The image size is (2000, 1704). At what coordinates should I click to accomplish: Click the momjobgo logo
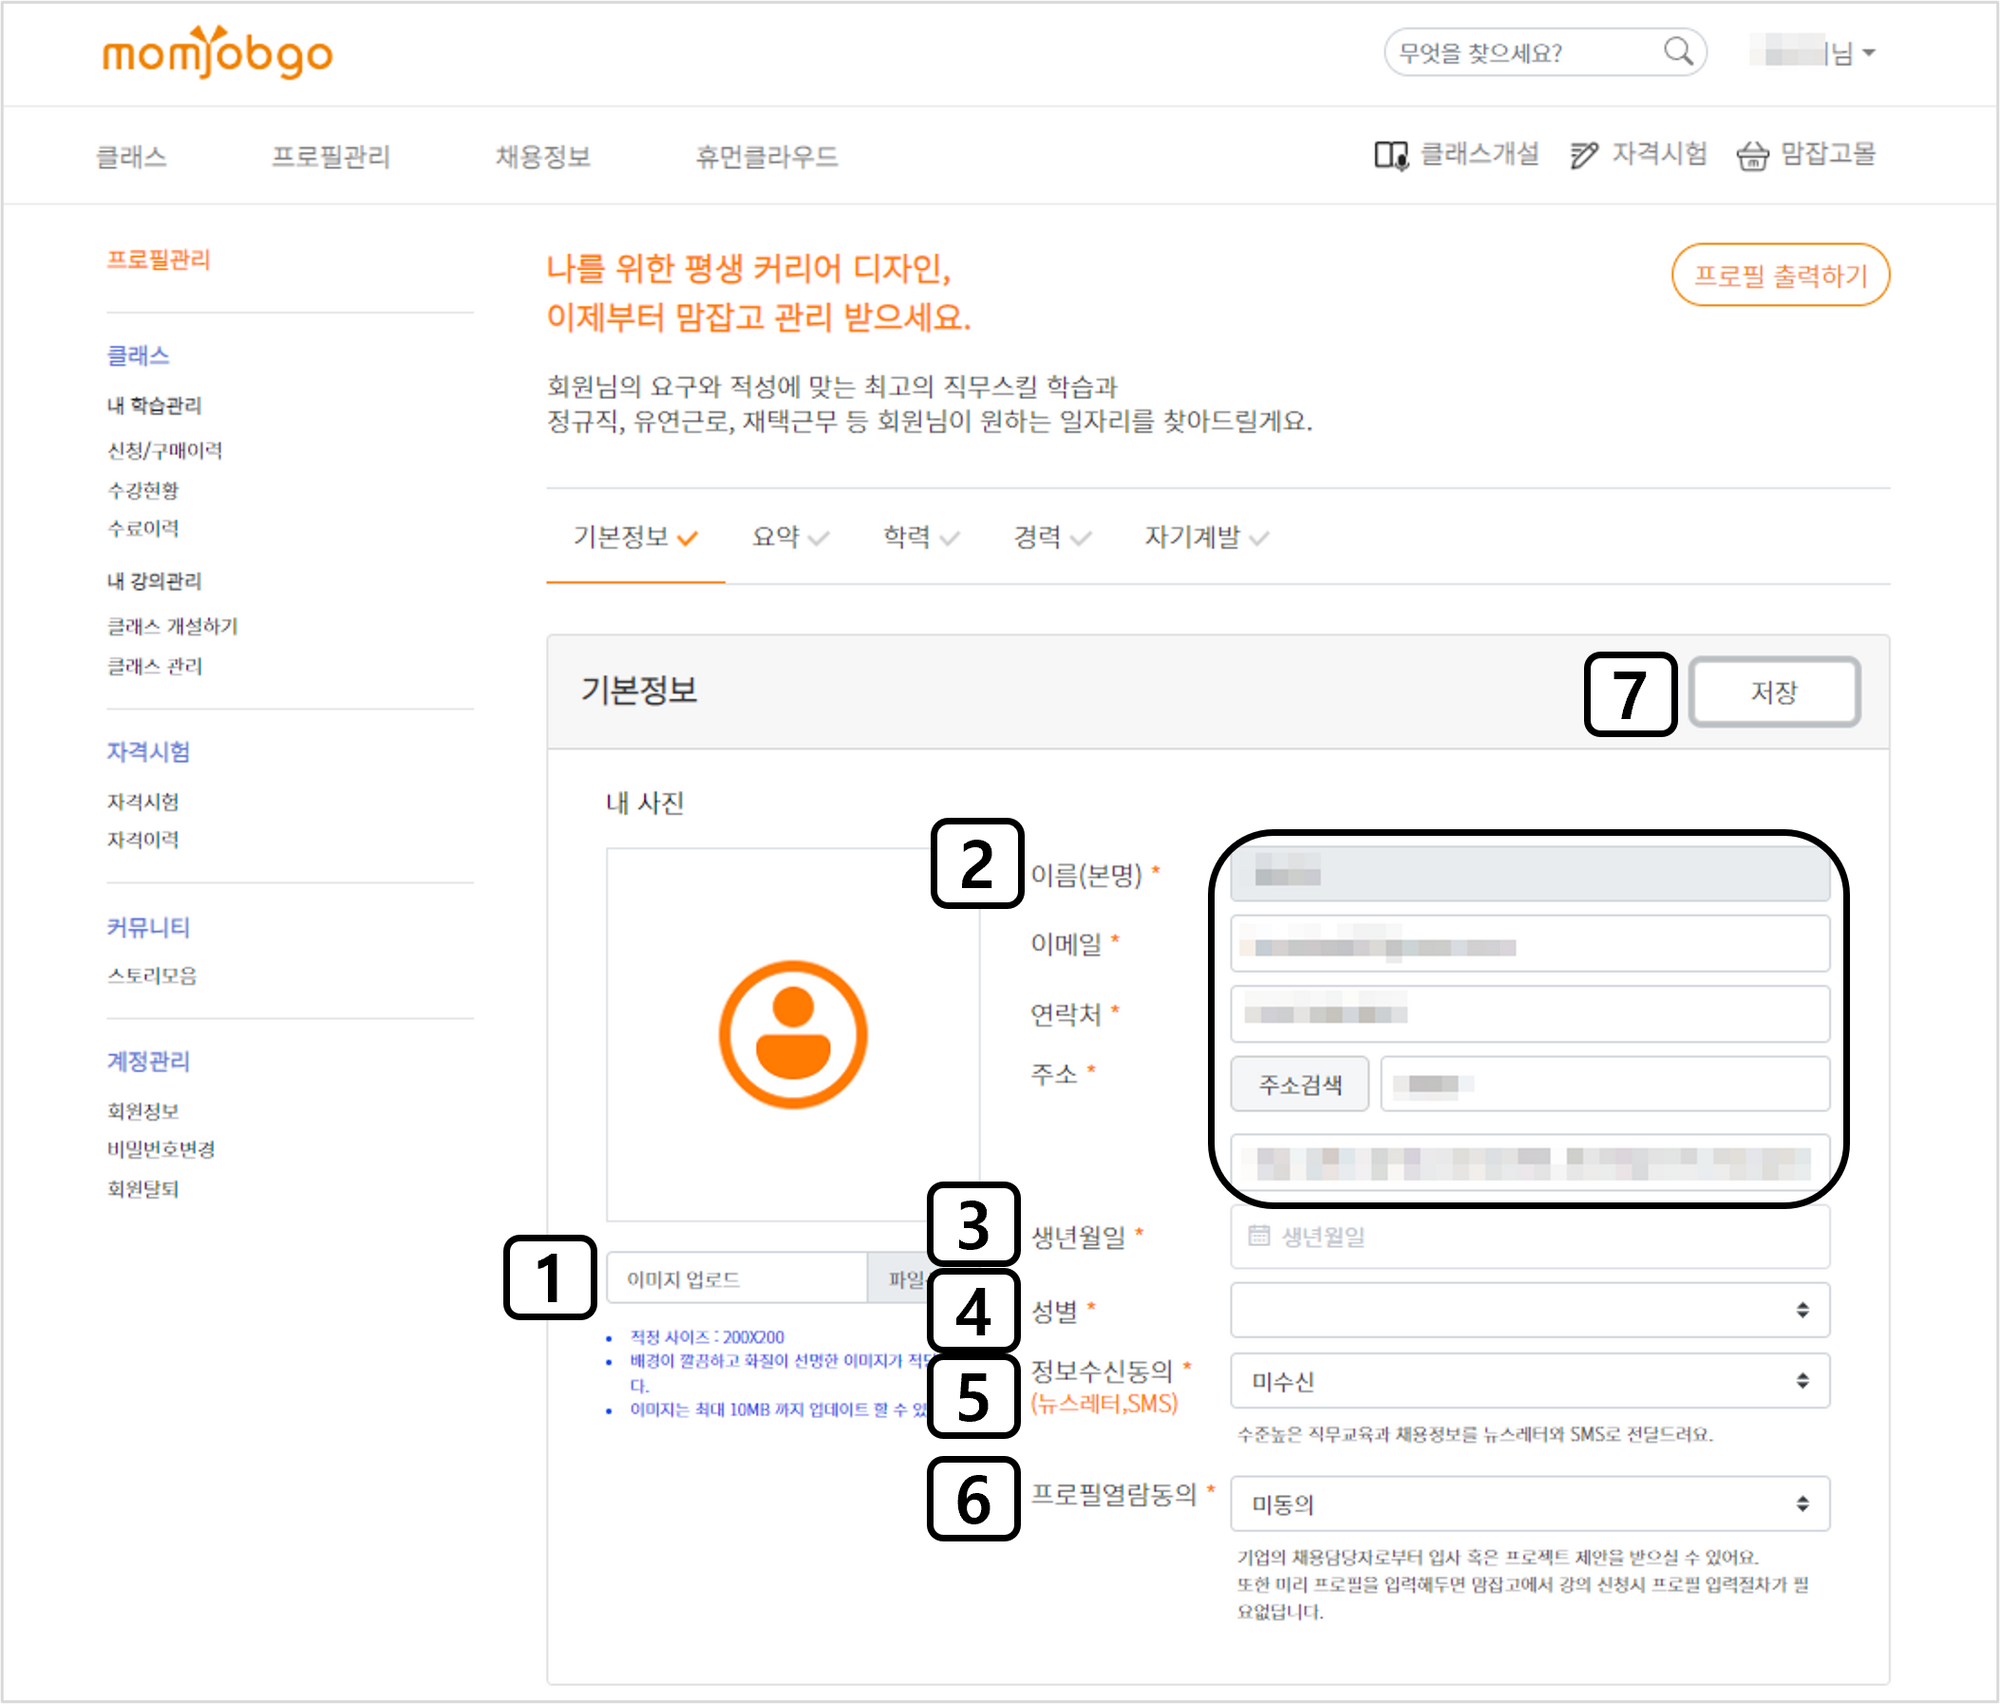[x=217, y=53]
